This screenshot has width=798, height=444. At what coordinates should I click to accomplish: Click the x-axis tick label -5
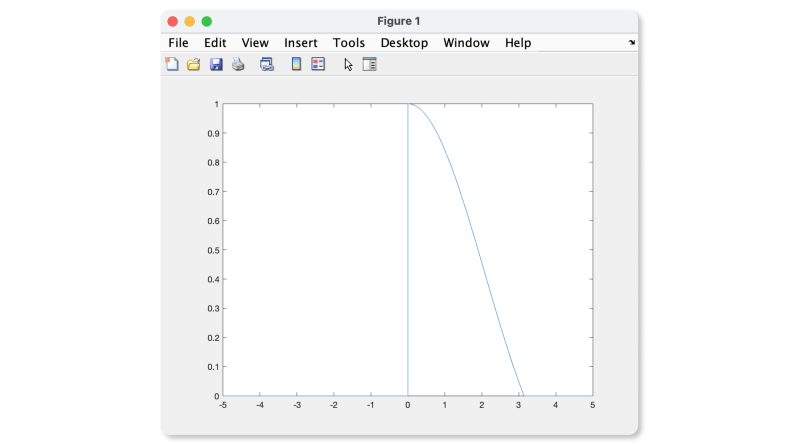tap(223, 405)
